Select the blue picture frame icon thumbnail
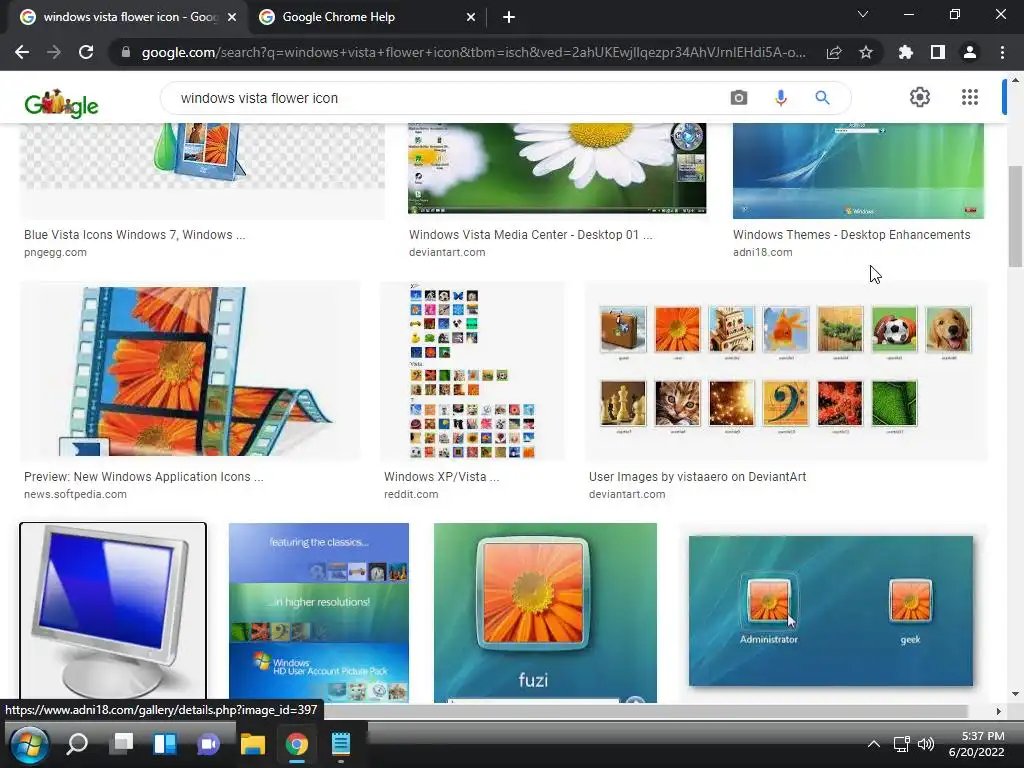 click(x=202, y=170)
